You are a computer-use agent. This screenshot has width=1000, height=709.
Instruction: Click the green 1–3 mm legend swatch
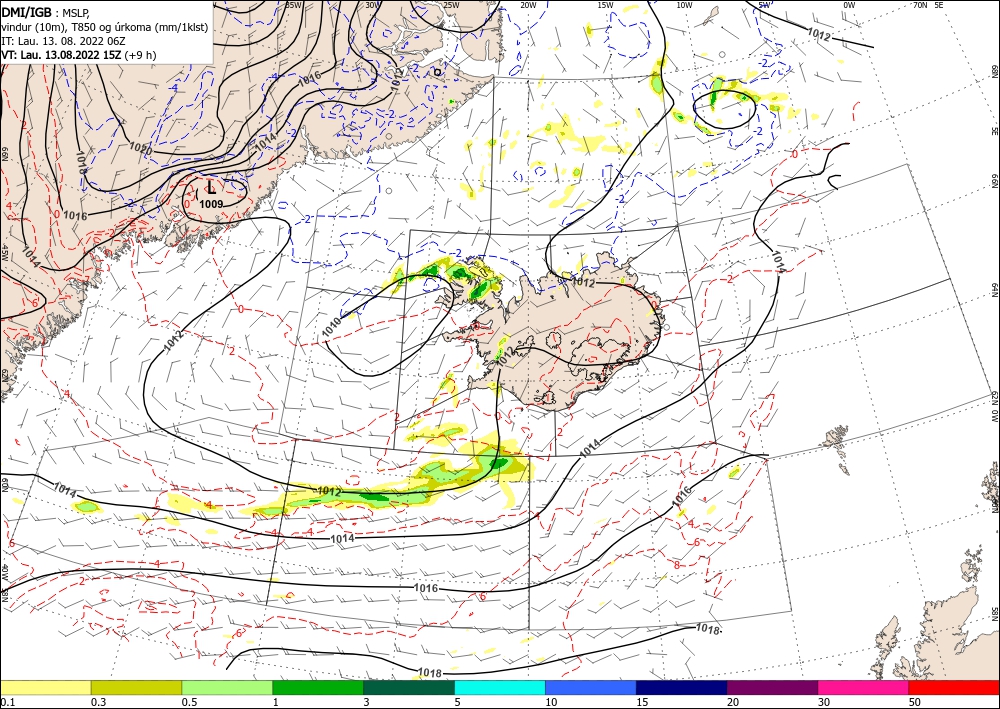[x=318, y=687]
